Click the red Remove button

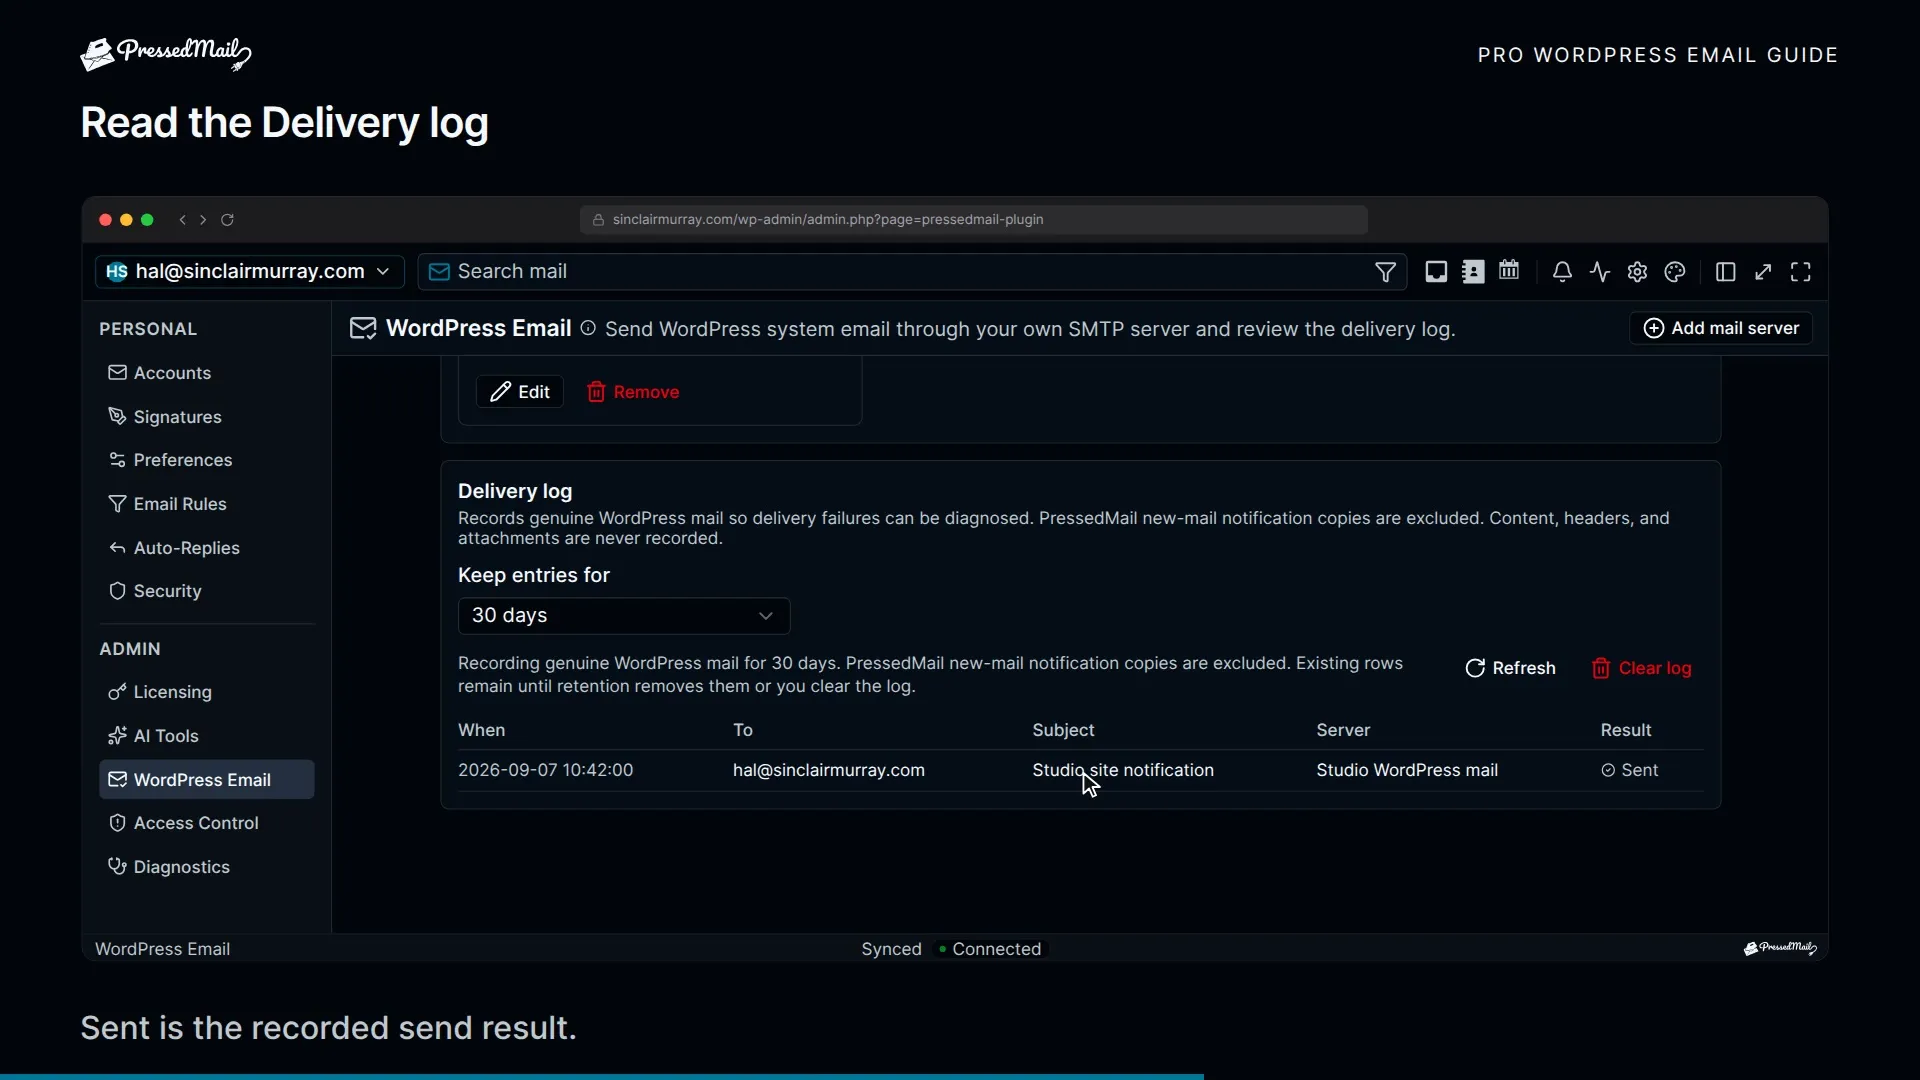click(633, 392)
